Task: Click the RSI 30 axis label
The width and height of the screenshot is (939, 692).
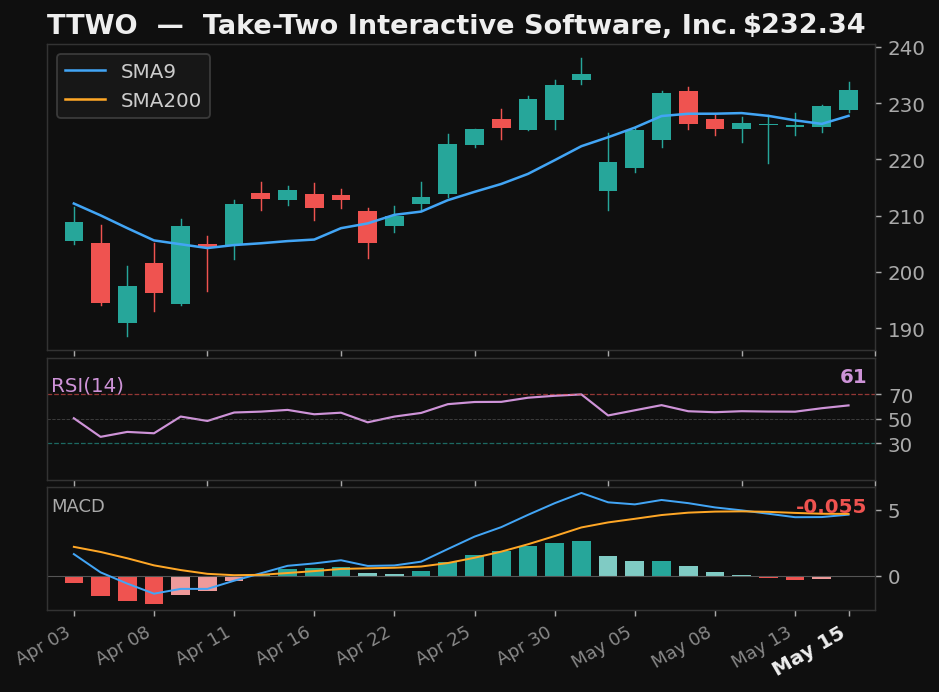Action: (x=900, y=445)
